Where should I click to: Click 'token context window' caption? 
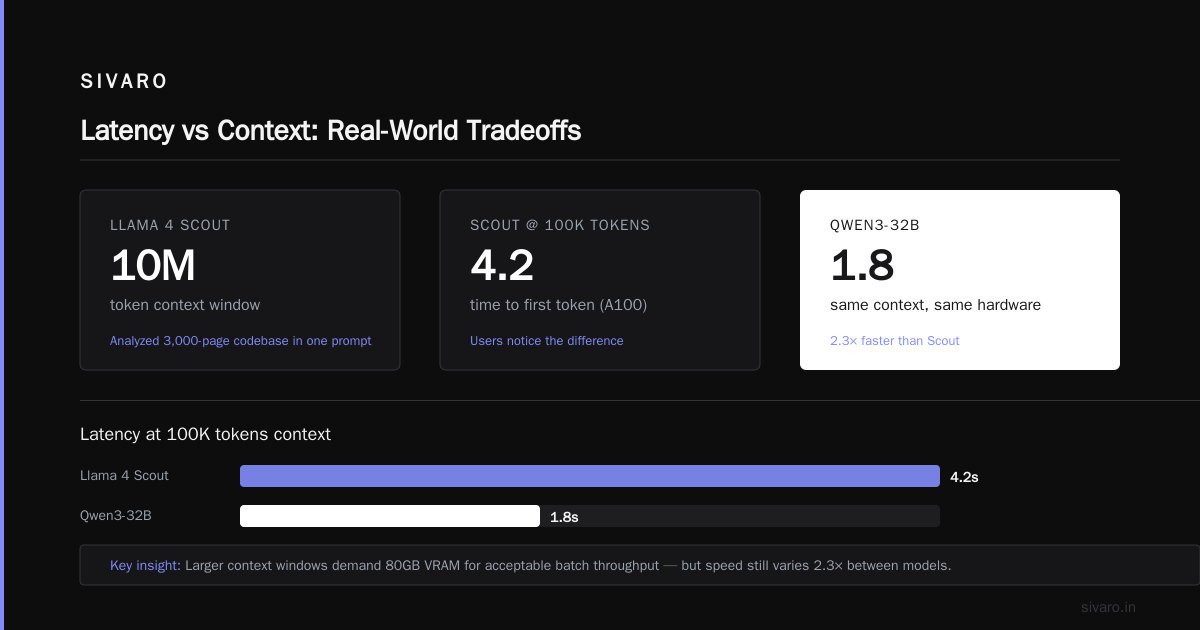(185, 305)
